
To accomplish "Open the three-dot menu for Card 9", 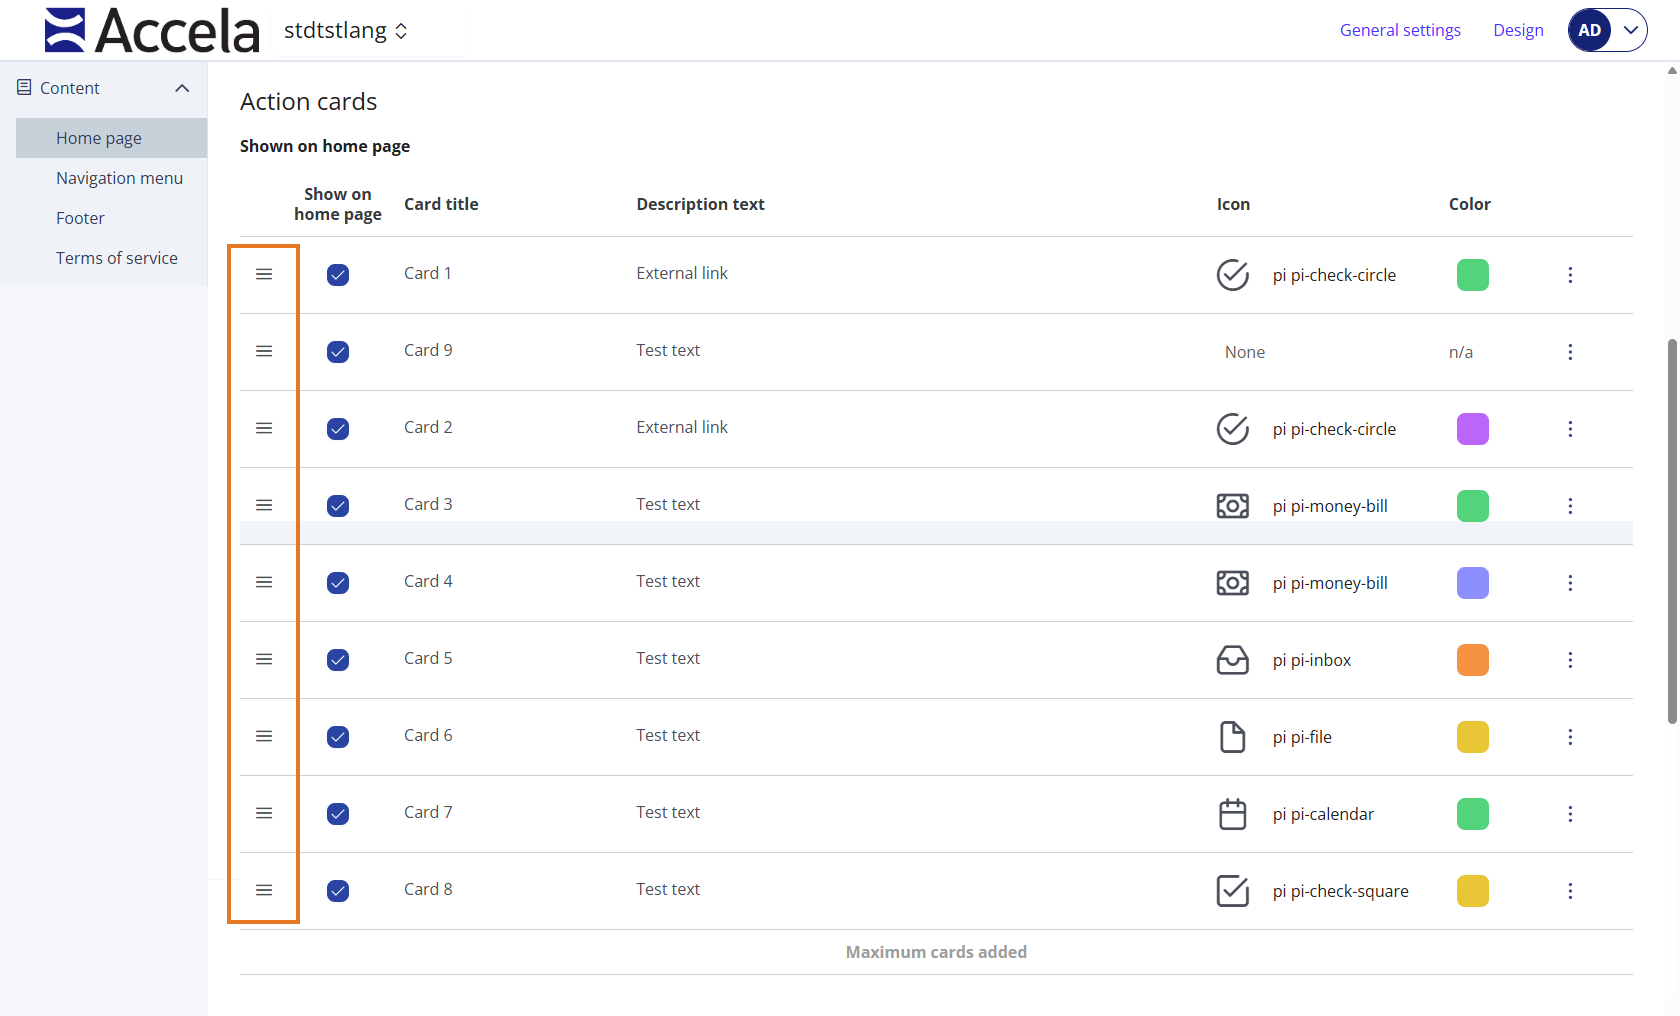I will [x=1570, y=352].
